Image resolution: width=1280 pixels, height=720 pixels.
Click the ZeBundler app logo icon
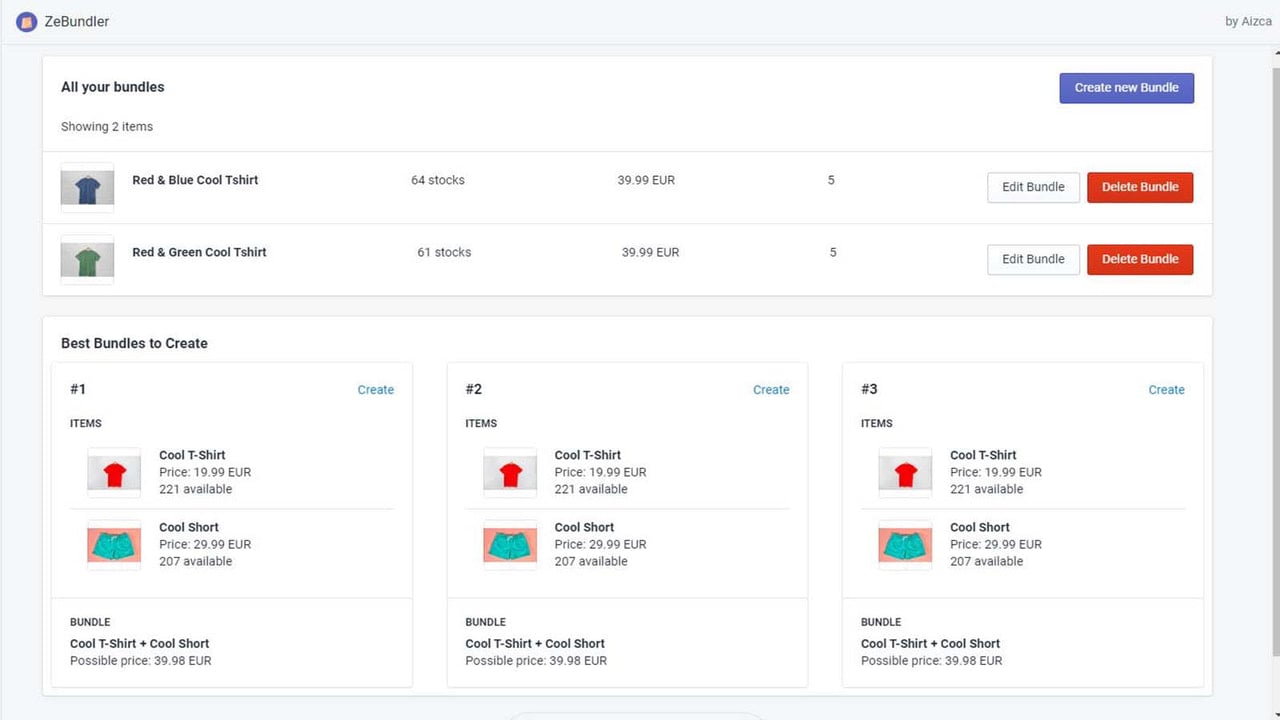[27, 21]
